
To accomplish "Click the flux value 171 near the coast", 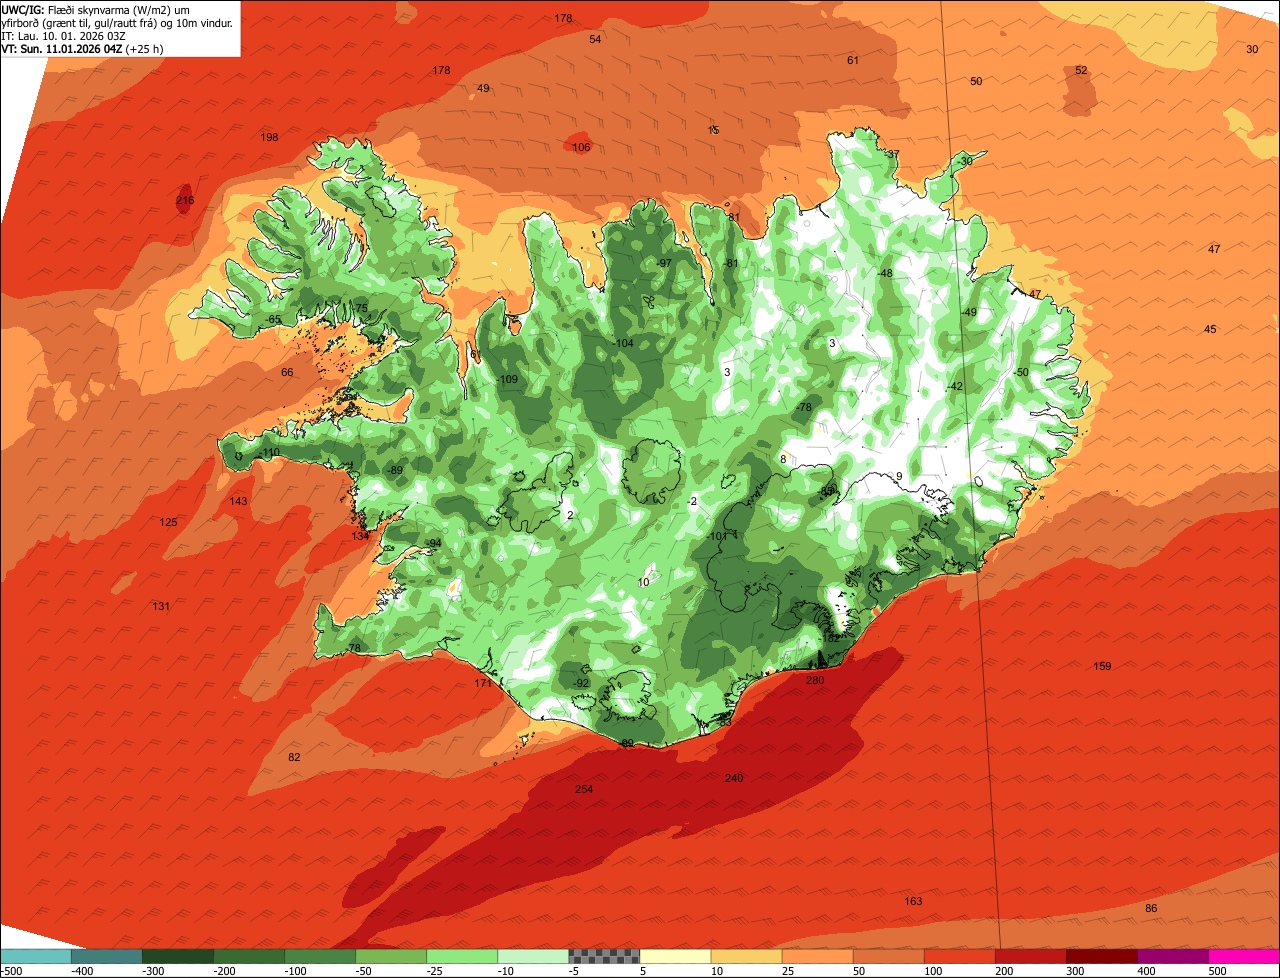I will pos(483,683).
